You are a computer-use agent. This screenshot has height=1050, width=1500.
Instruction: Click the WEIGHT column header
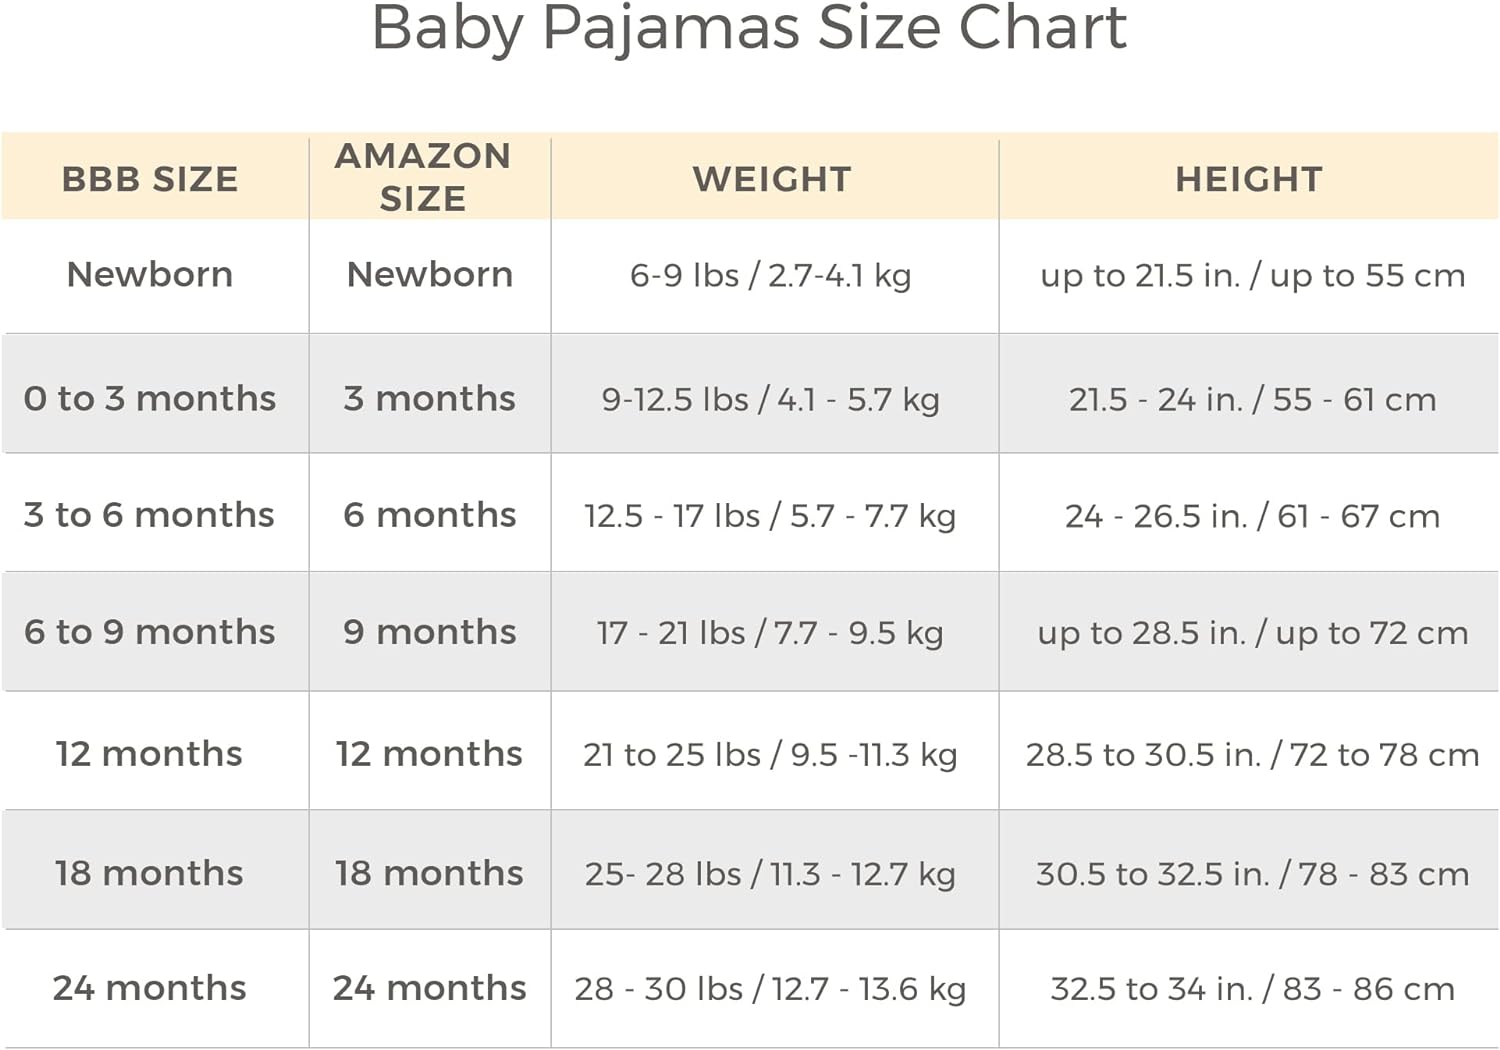772,179
